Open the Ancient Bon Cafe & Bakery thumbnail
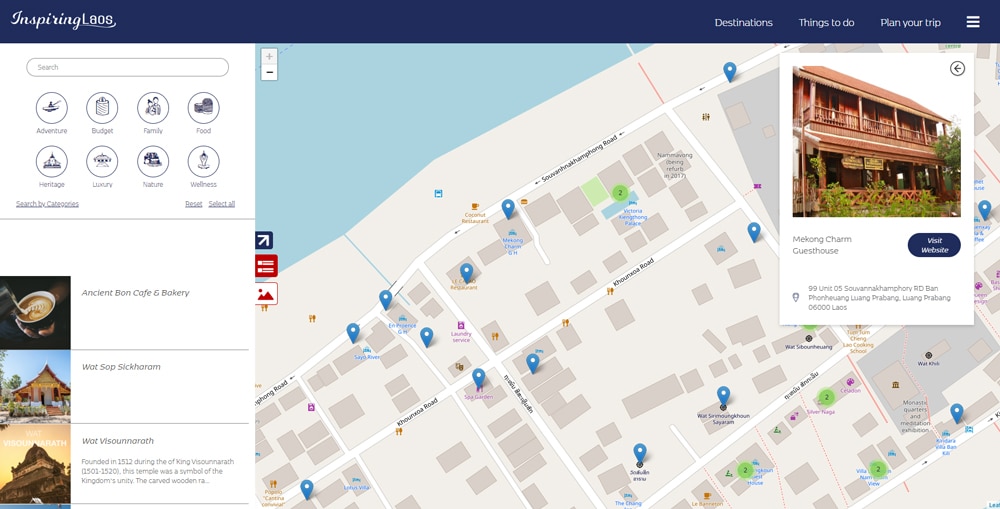 [35, 313]
